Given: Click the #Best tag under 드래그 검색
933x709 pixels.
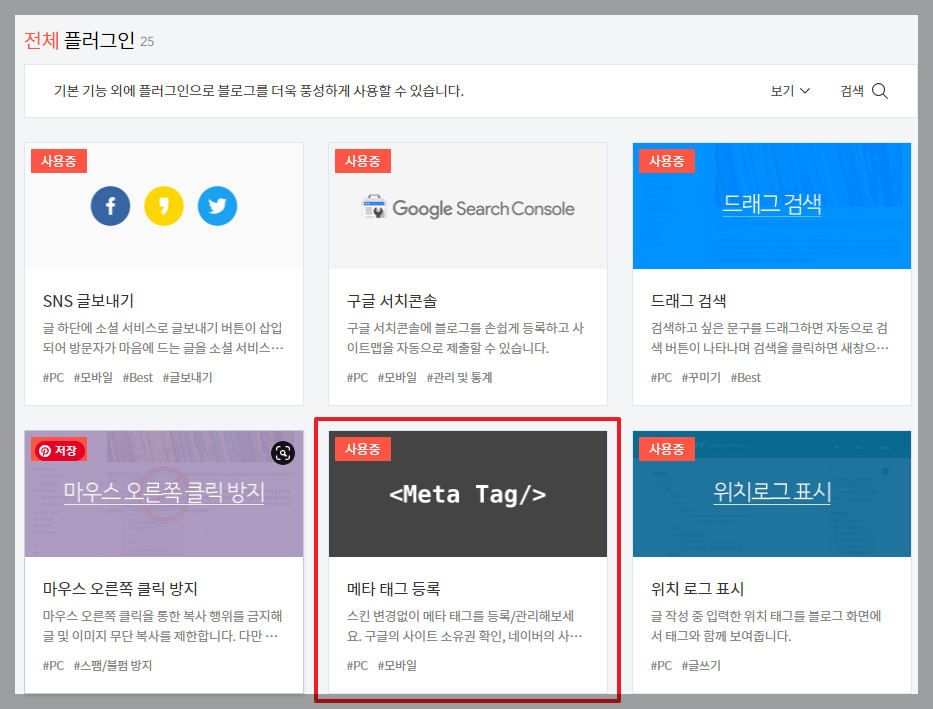Looking at the screenshot, I should 746,378.
